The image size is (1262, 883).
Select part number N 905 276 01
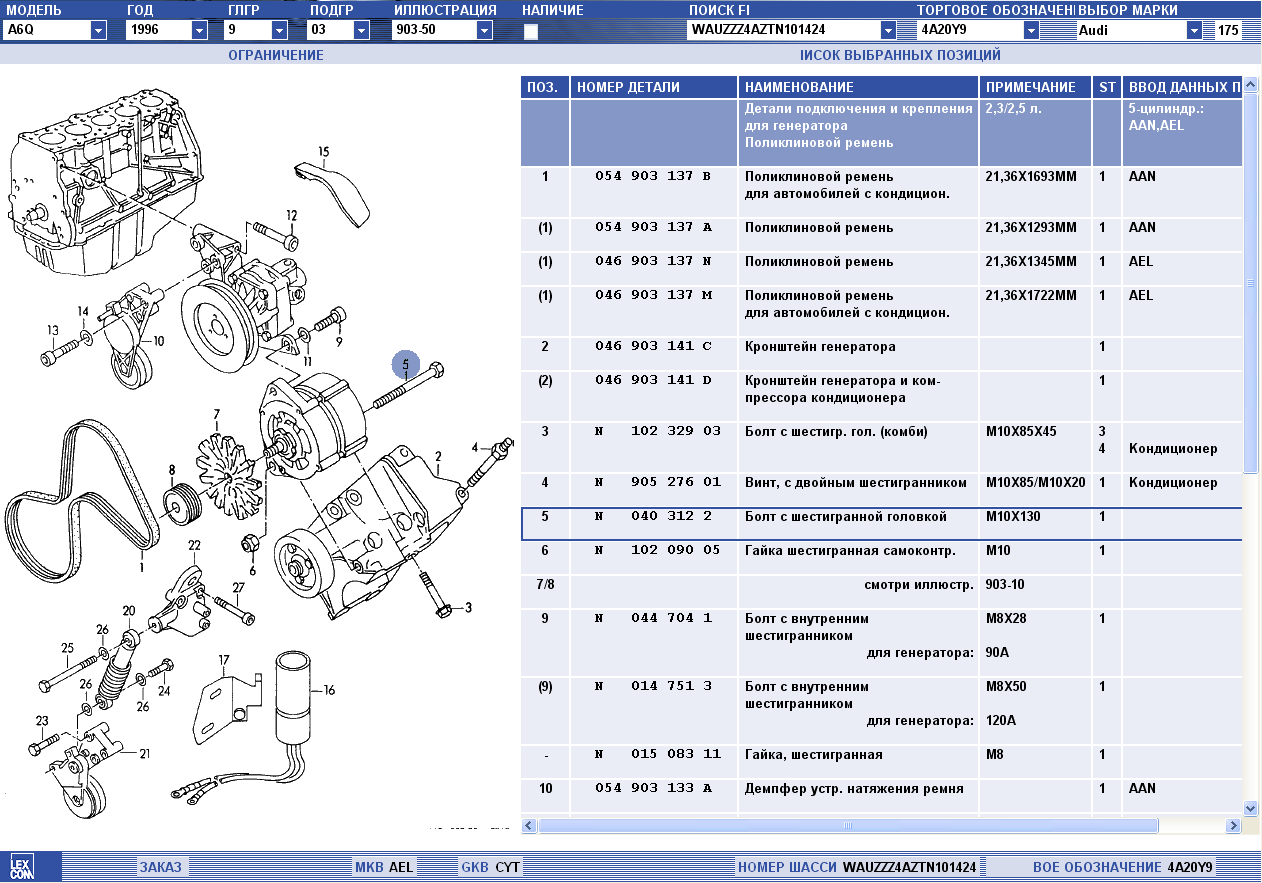click(657, 482)
